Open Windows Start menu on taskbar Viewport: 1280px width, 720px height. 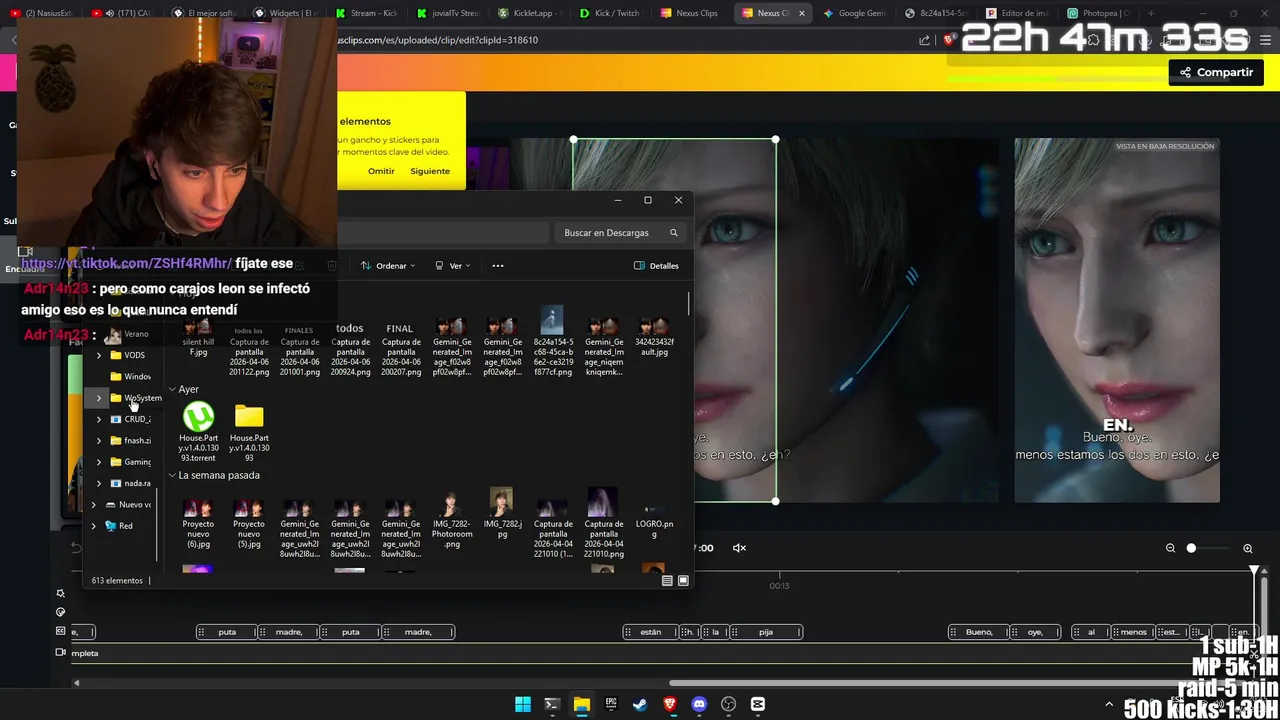click(x=523, y=704)
